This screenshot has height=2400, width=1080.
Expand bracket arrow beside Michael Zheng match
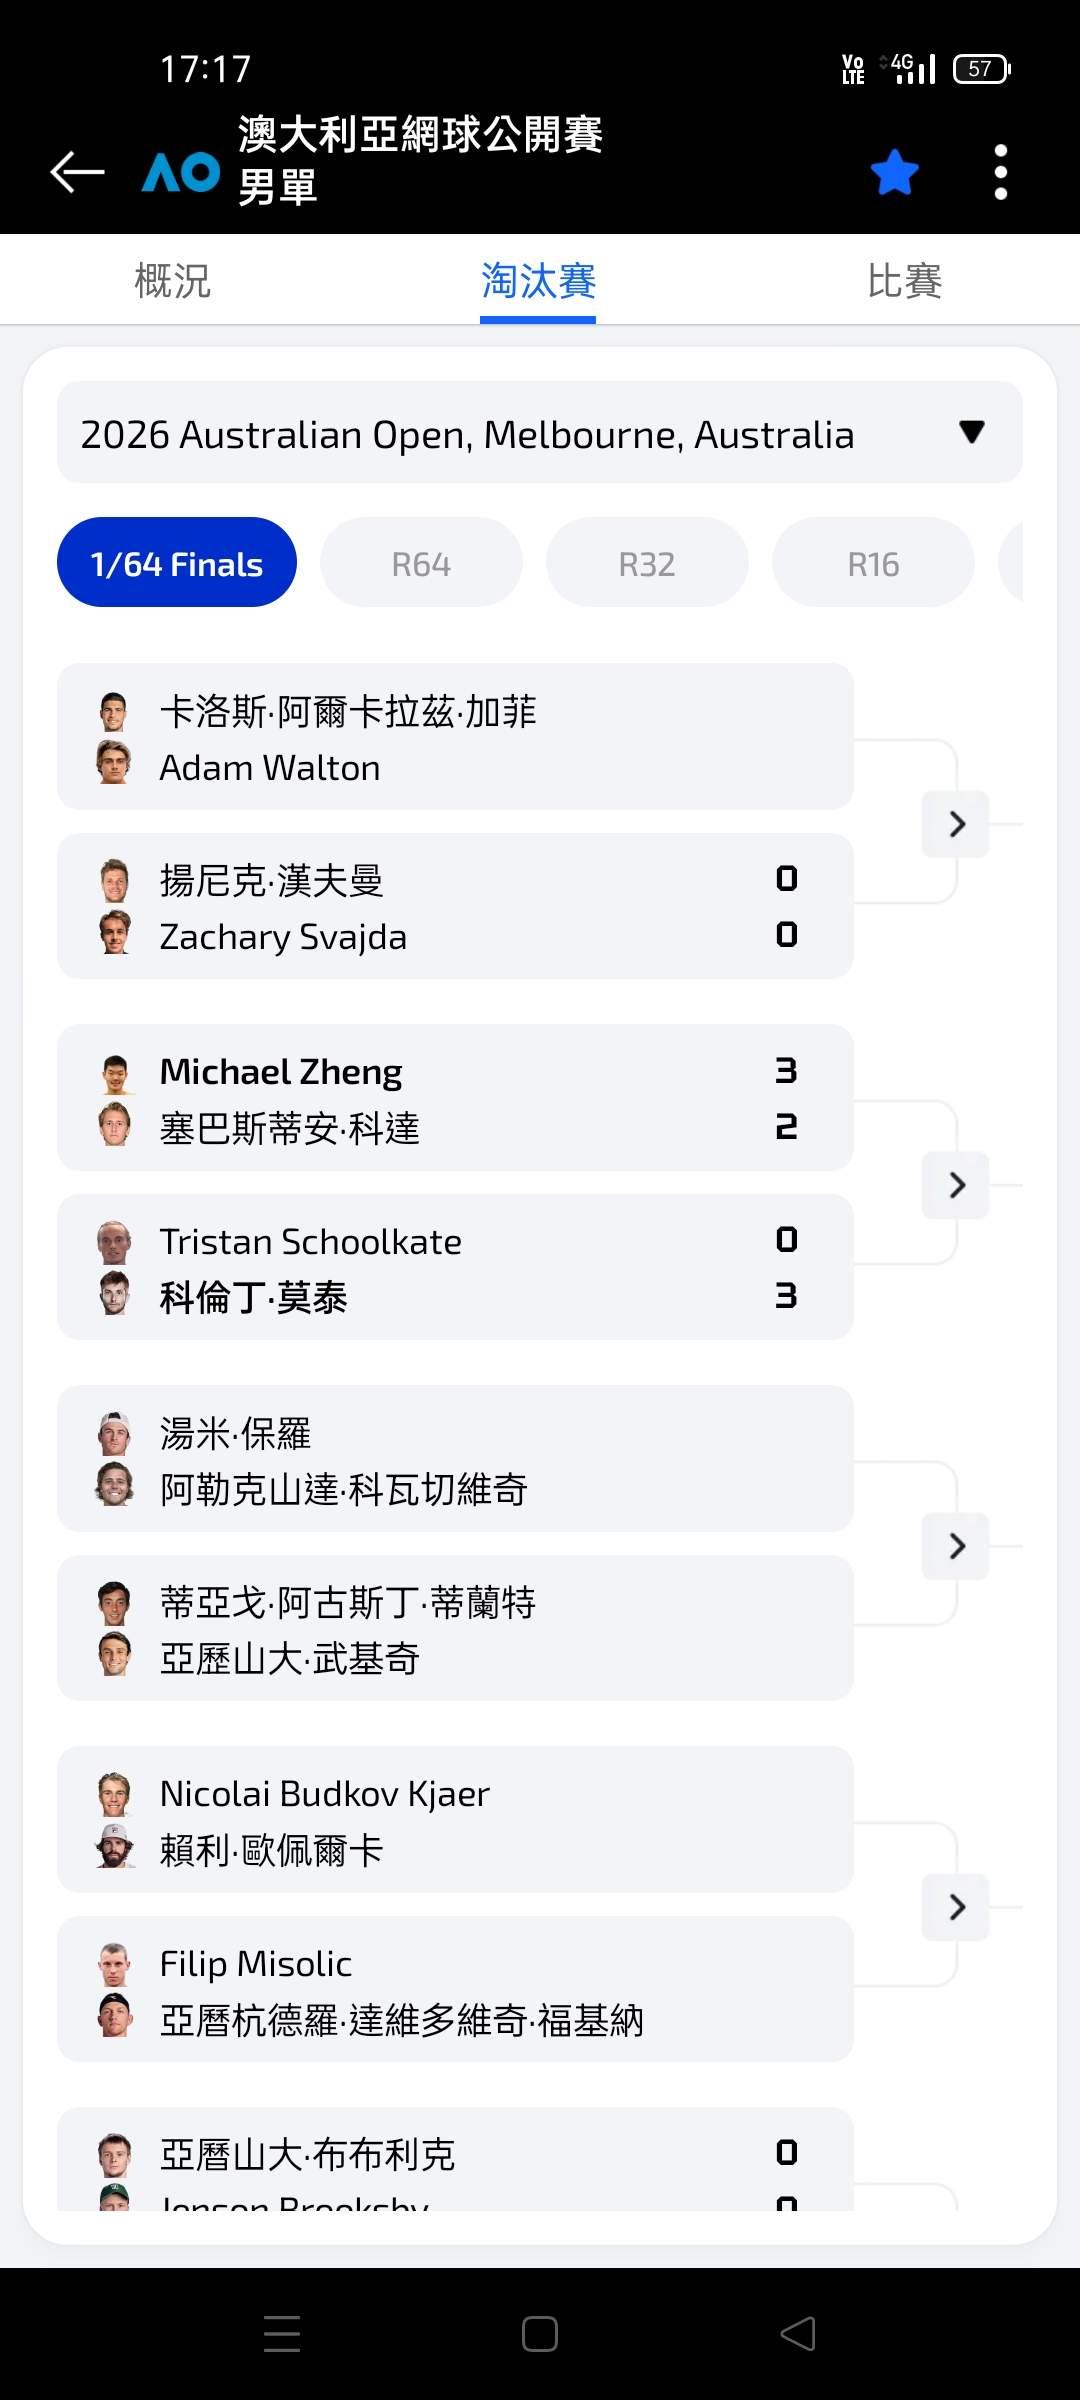(956, 1185)
